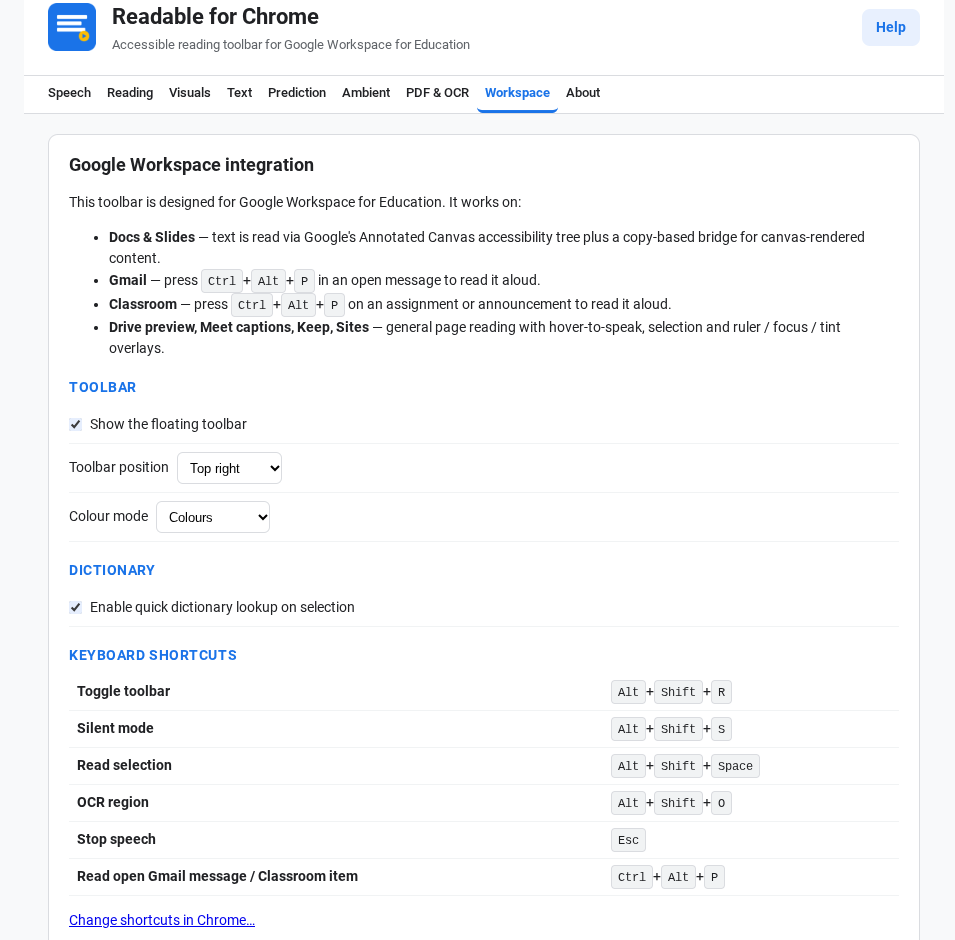Open the Colour mode dropdown
The height and width of the screenshot is (940, 955).
(213, 517)
